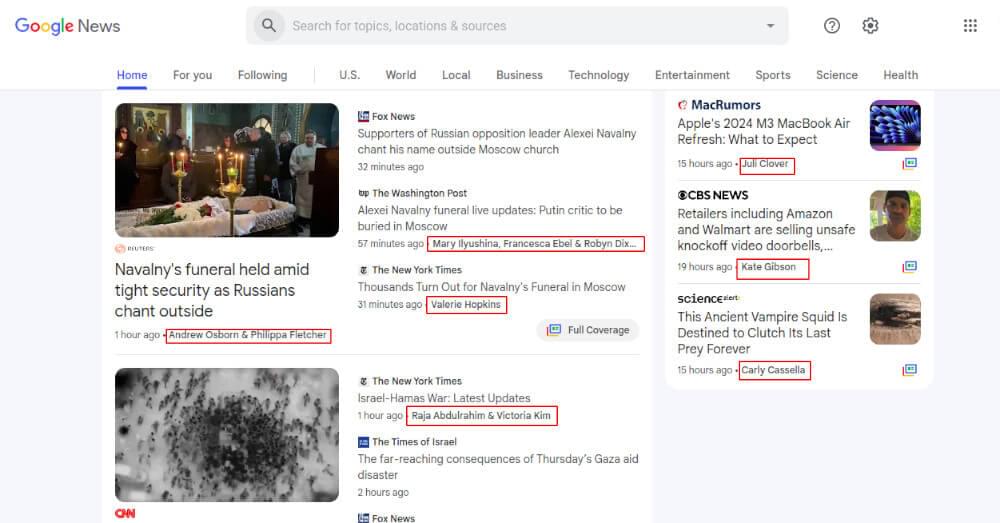Open "Retailers including Amazon and Walmart" article

click(x=766, y=230)
